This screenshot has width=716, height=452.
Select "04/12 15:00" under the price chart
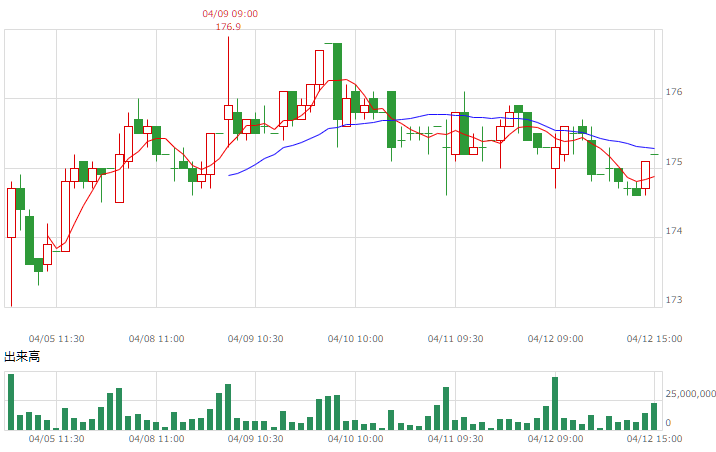click(x=654, y=339)
